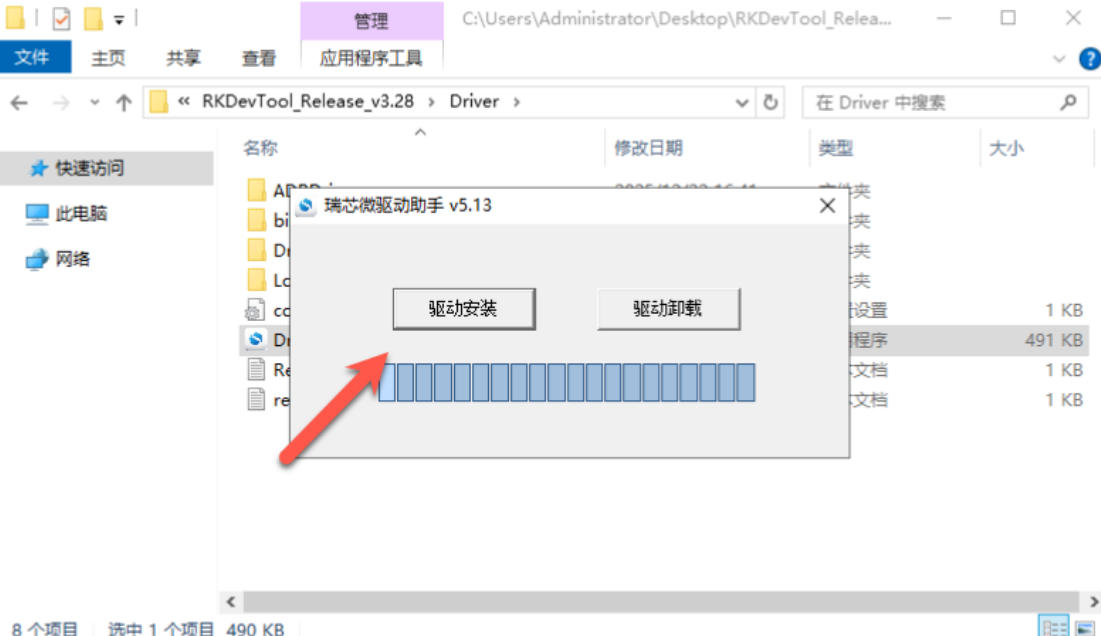Click the 驱动卸载 button
This screenshot has width=1101, height=636.
coord(668,309)
